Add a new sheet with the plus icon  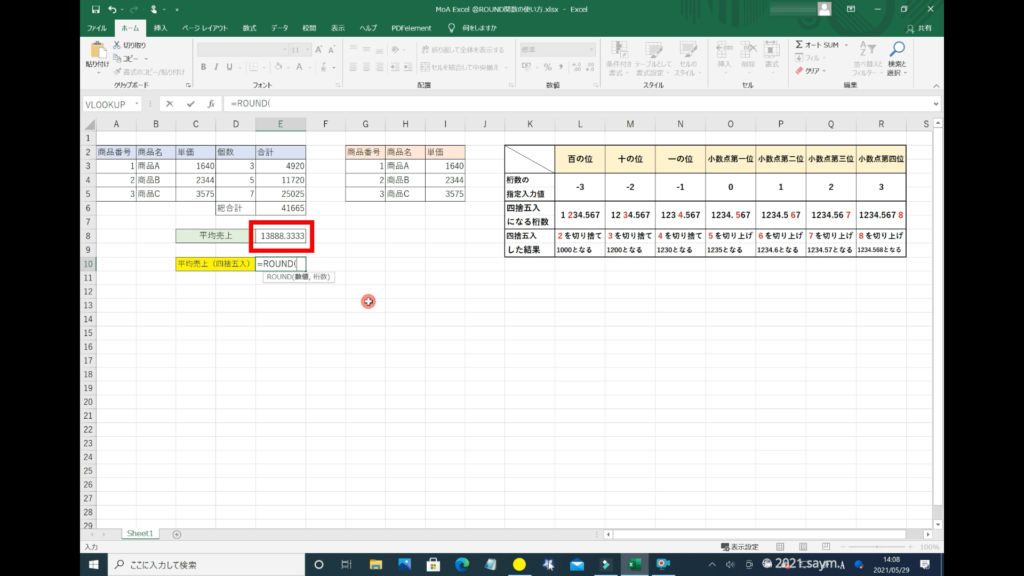pos(177,534)
